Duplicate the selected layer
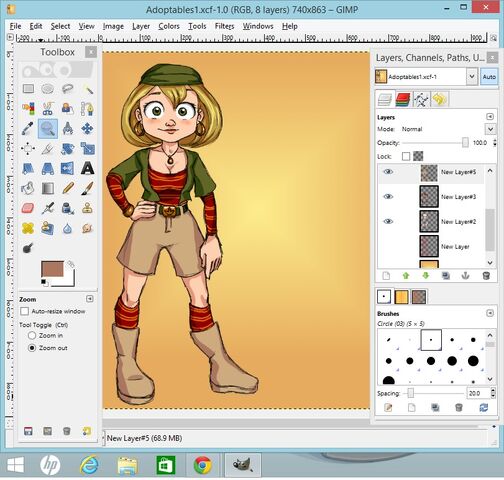The image size is (504, 480). (446, 276)
